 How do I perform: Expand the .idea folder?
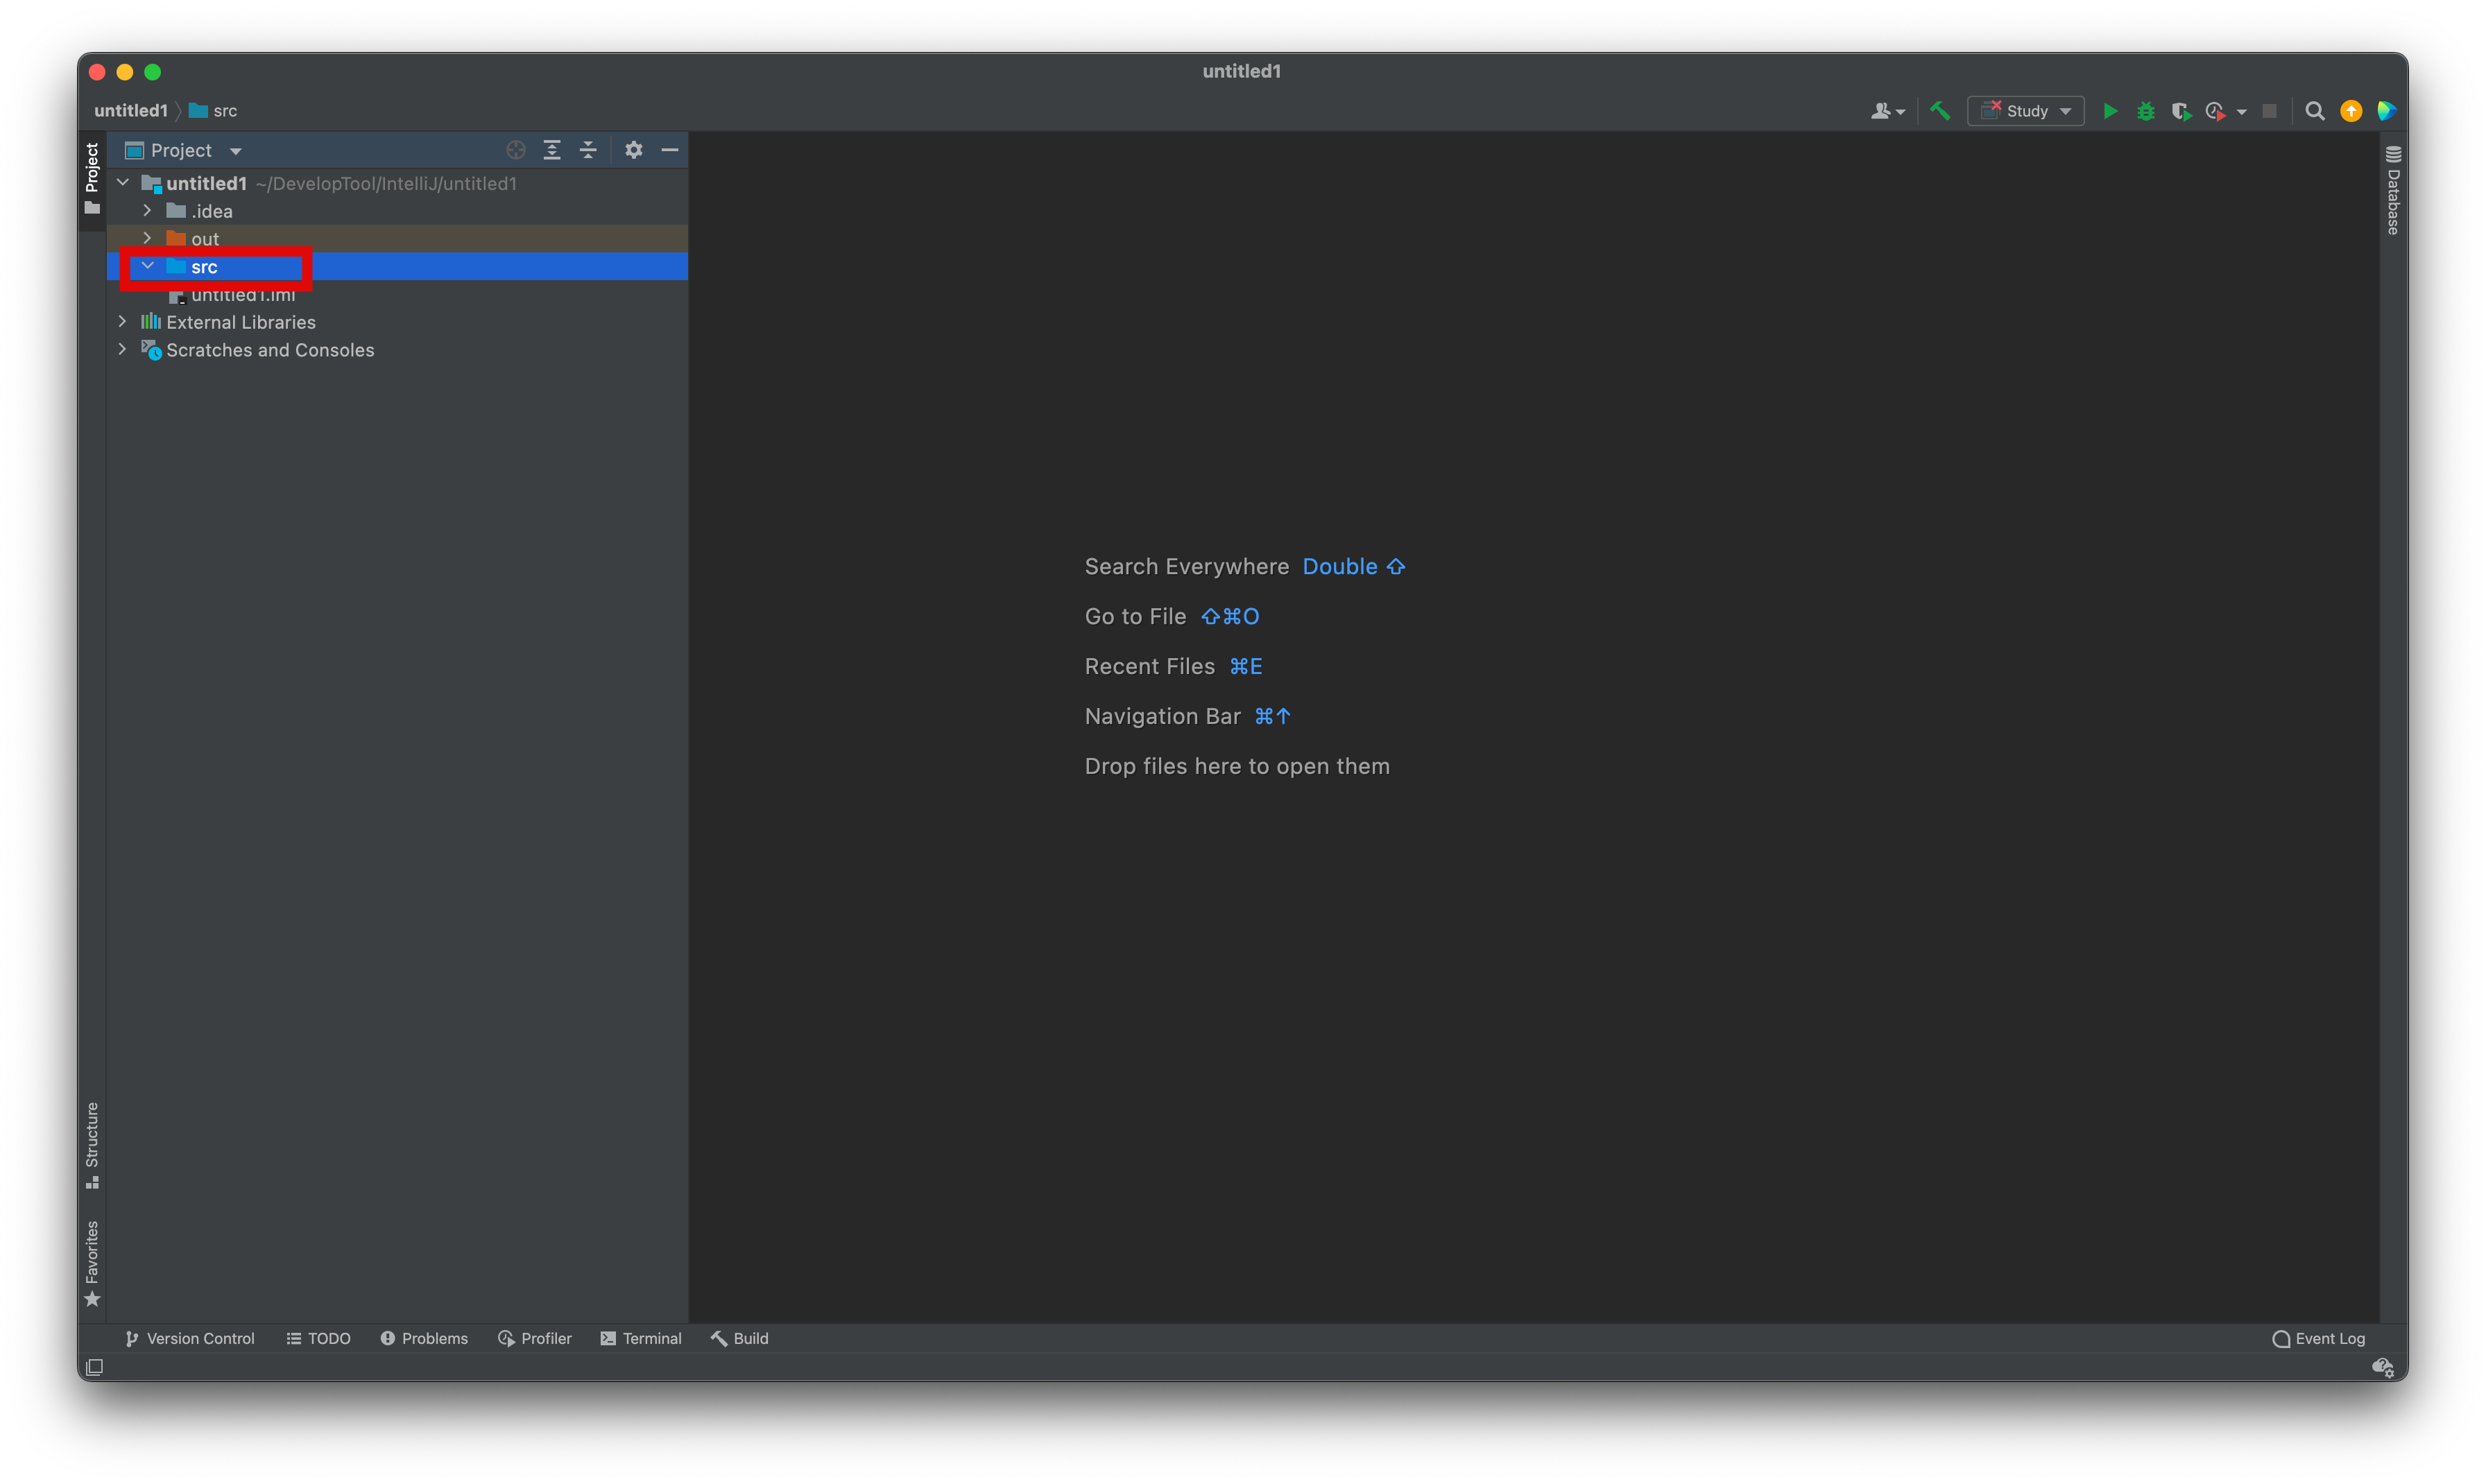(147, 211)
